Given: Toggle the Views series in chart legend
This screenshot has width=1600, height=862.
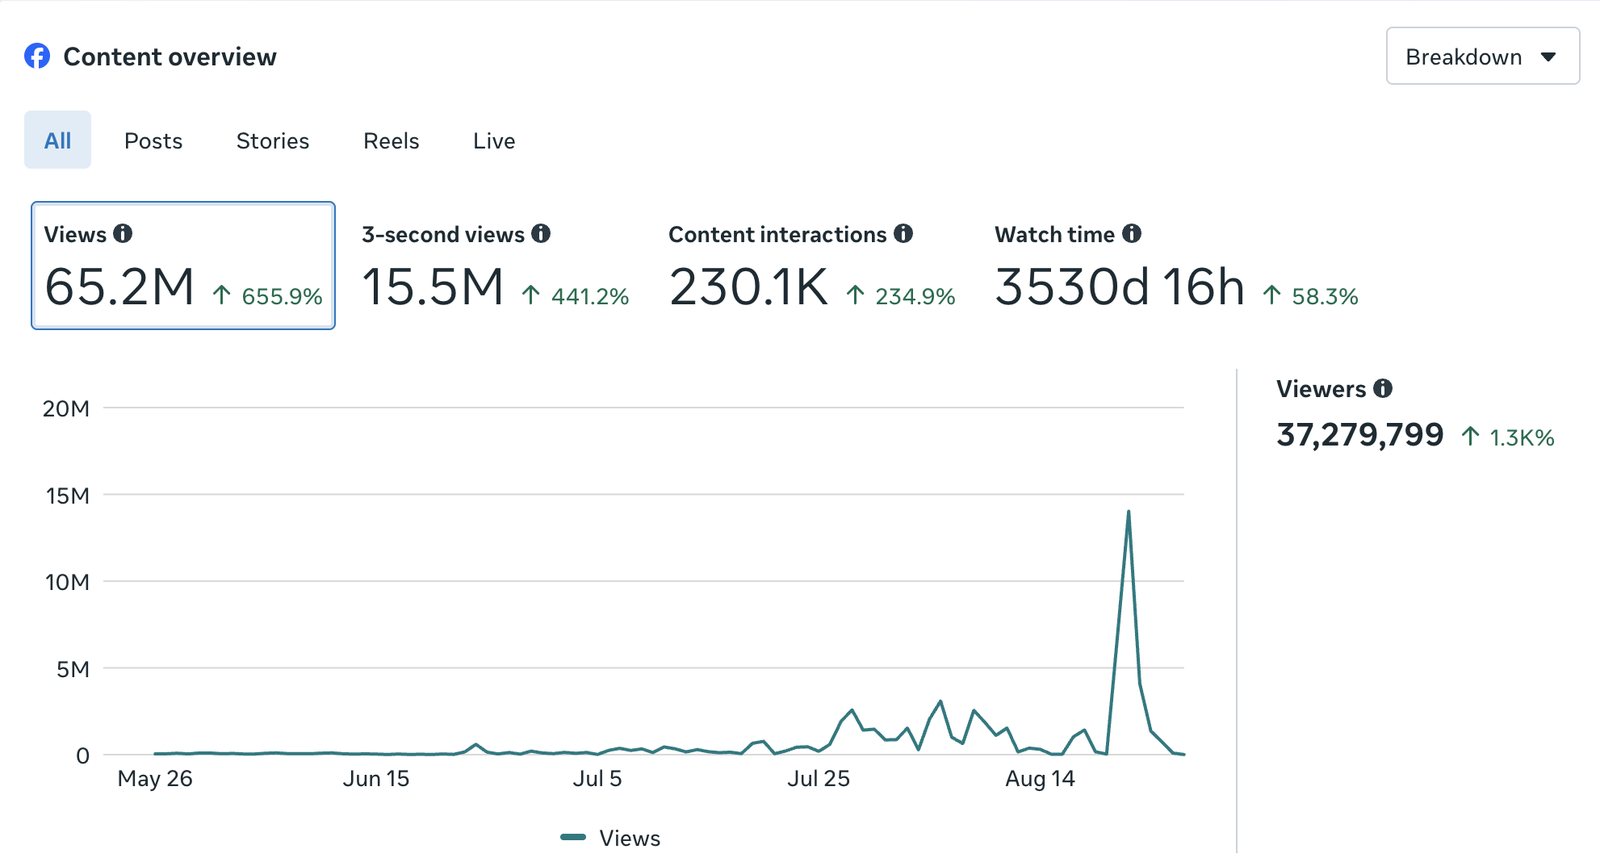Looking at the screenshot, I should click(x=610, y=838).
